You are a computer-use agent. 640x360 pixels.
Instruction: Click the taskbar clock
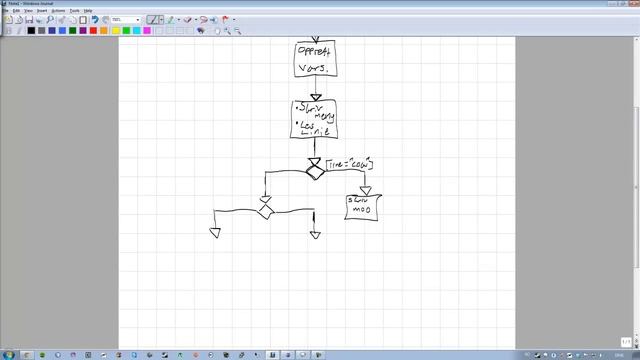(619, 356)
